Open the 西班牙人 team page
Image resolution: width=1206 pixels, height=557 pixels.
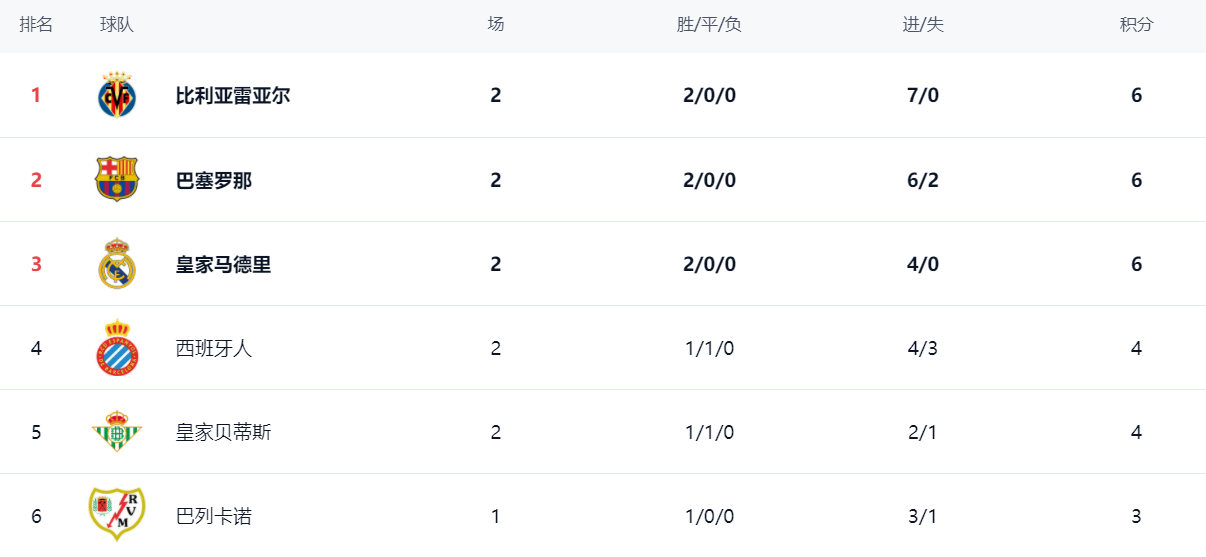[x=214, y=348]
